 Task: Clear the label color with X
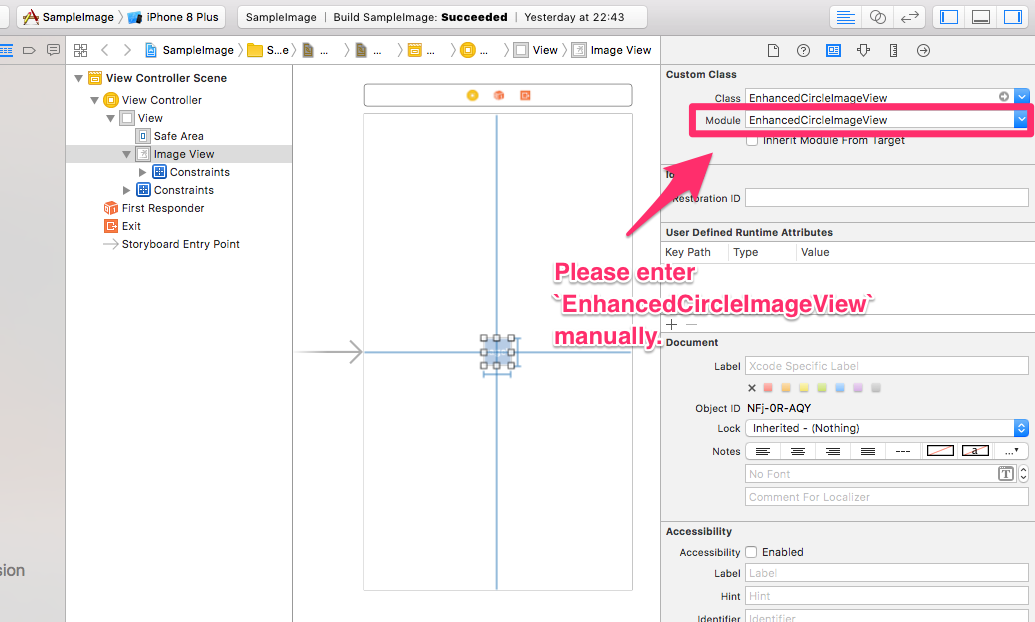coord(752,388)
